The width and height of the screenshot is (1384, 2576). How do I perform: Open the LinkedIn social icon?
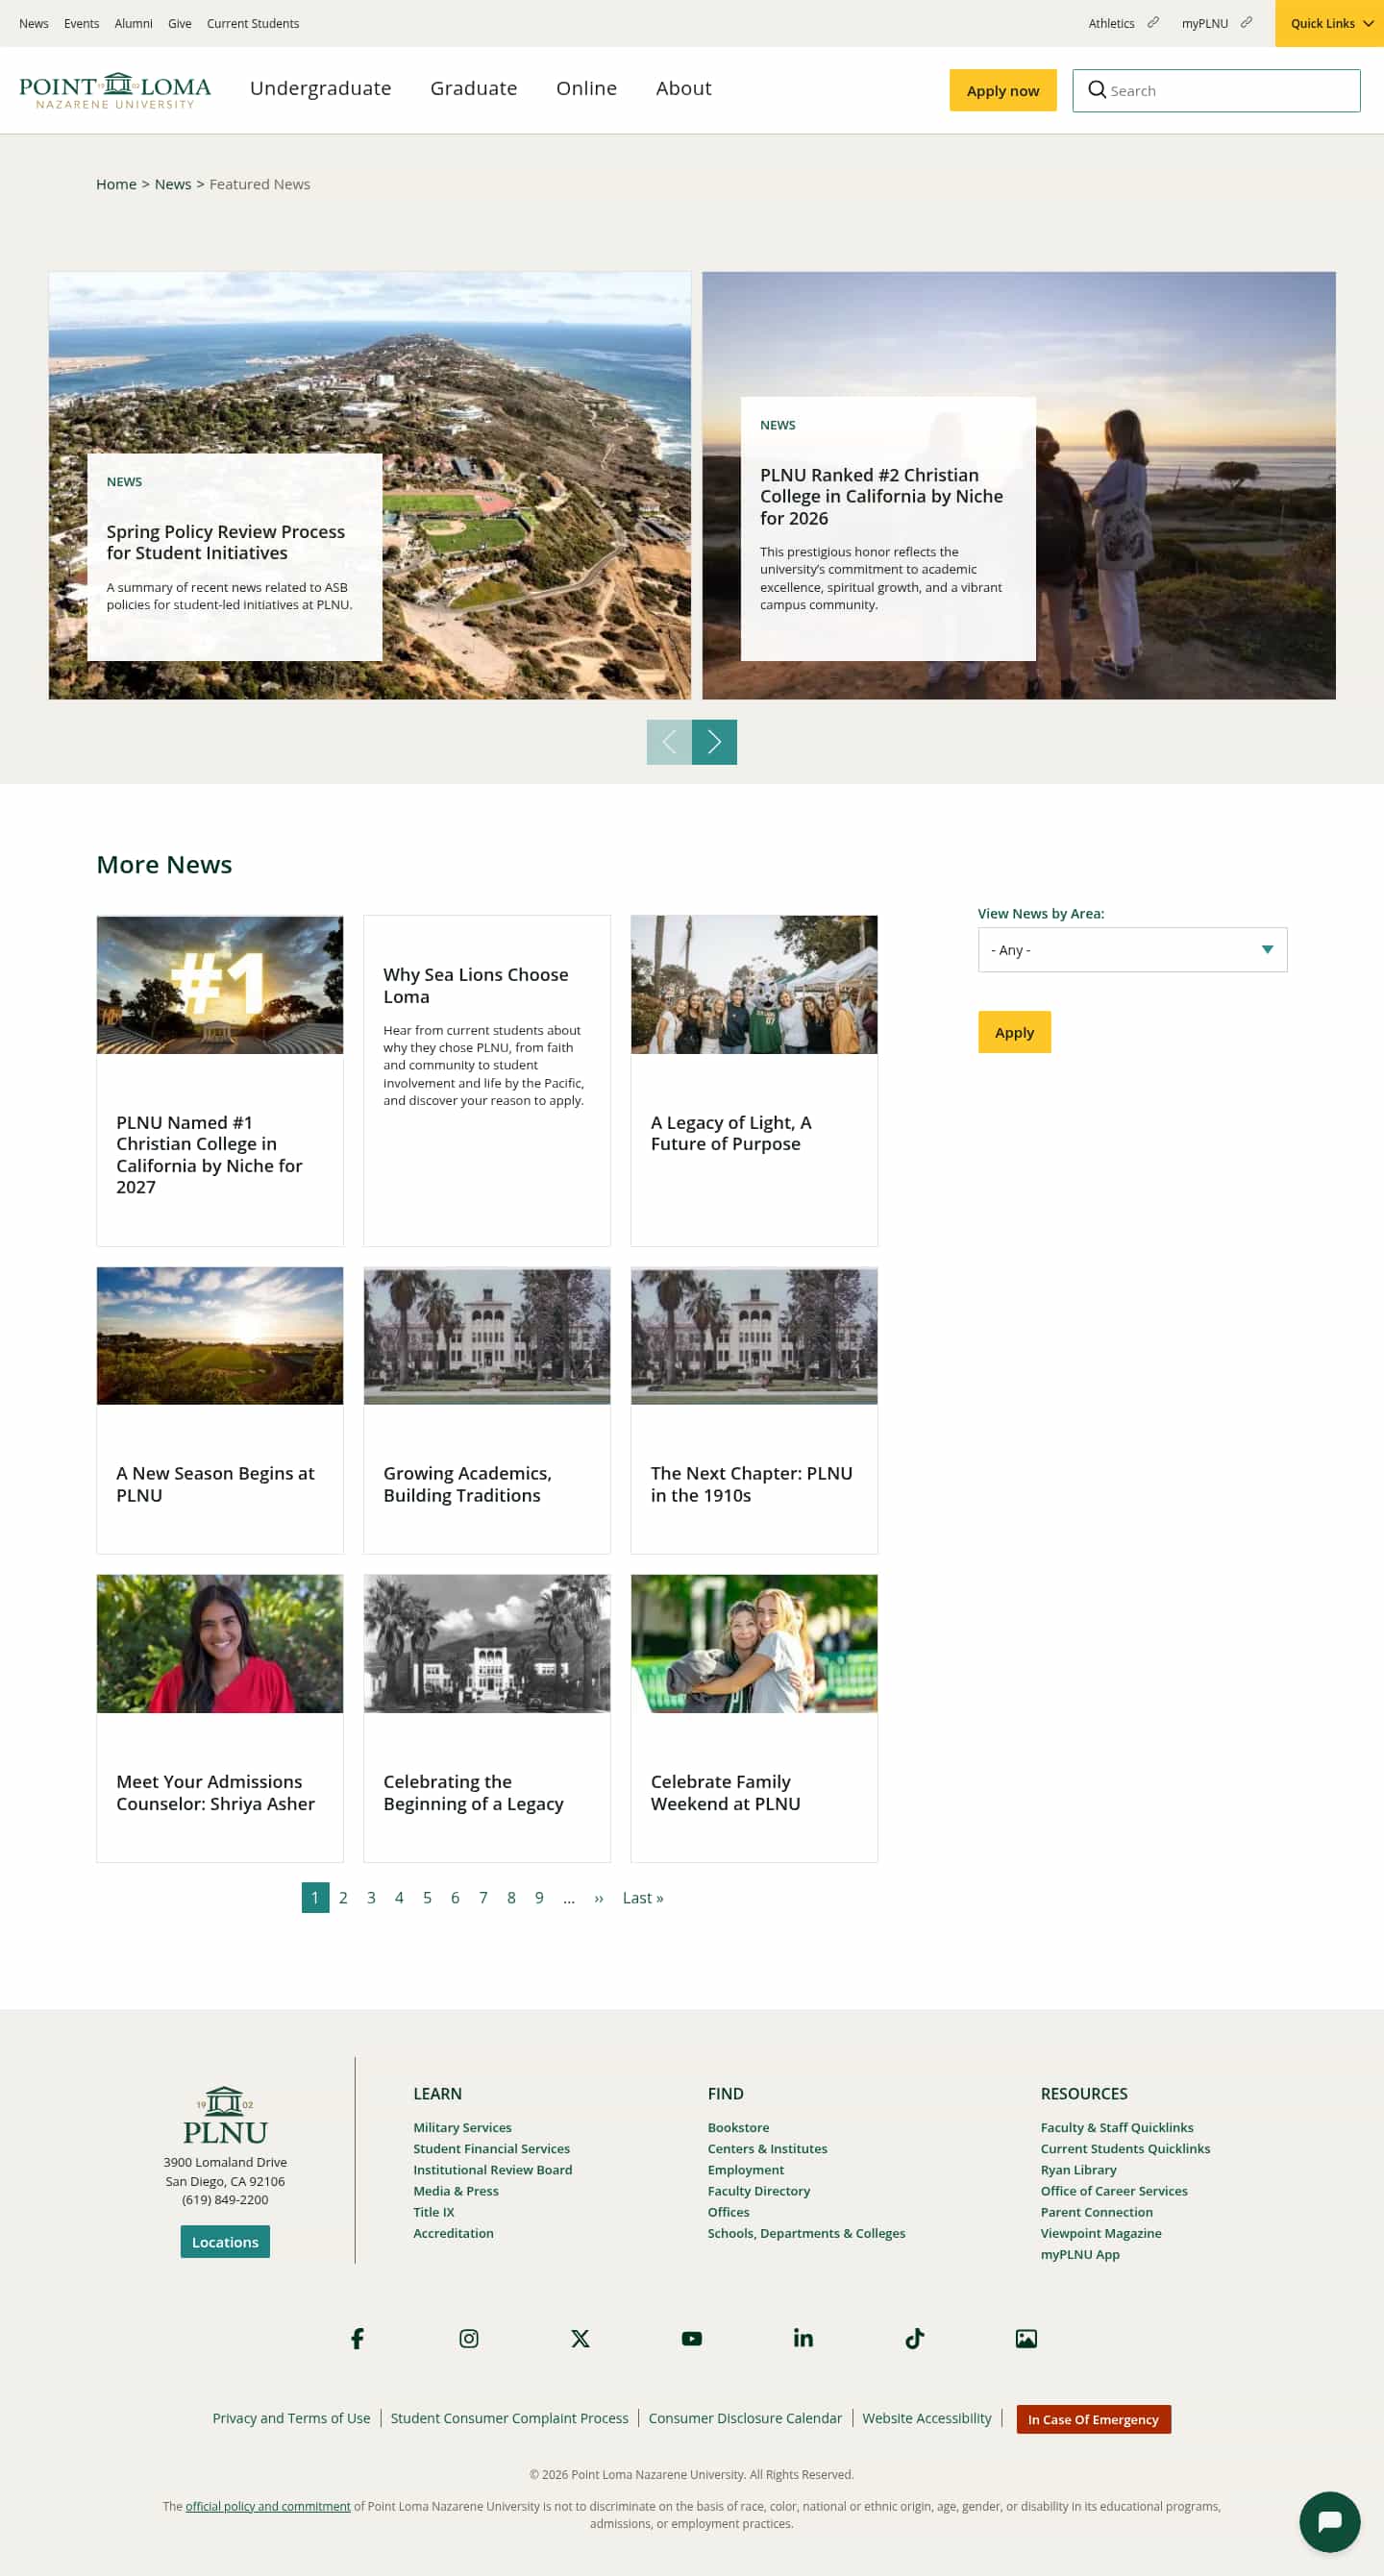803,2338
